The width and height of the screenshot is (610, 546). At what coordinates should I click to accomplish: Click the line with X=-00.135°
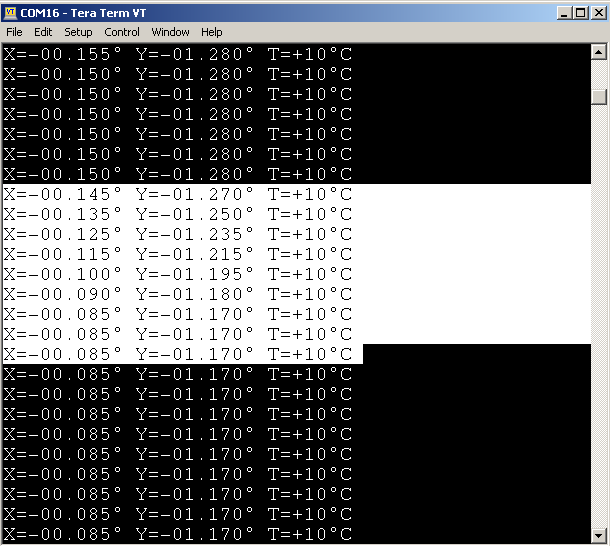[178, 214]
